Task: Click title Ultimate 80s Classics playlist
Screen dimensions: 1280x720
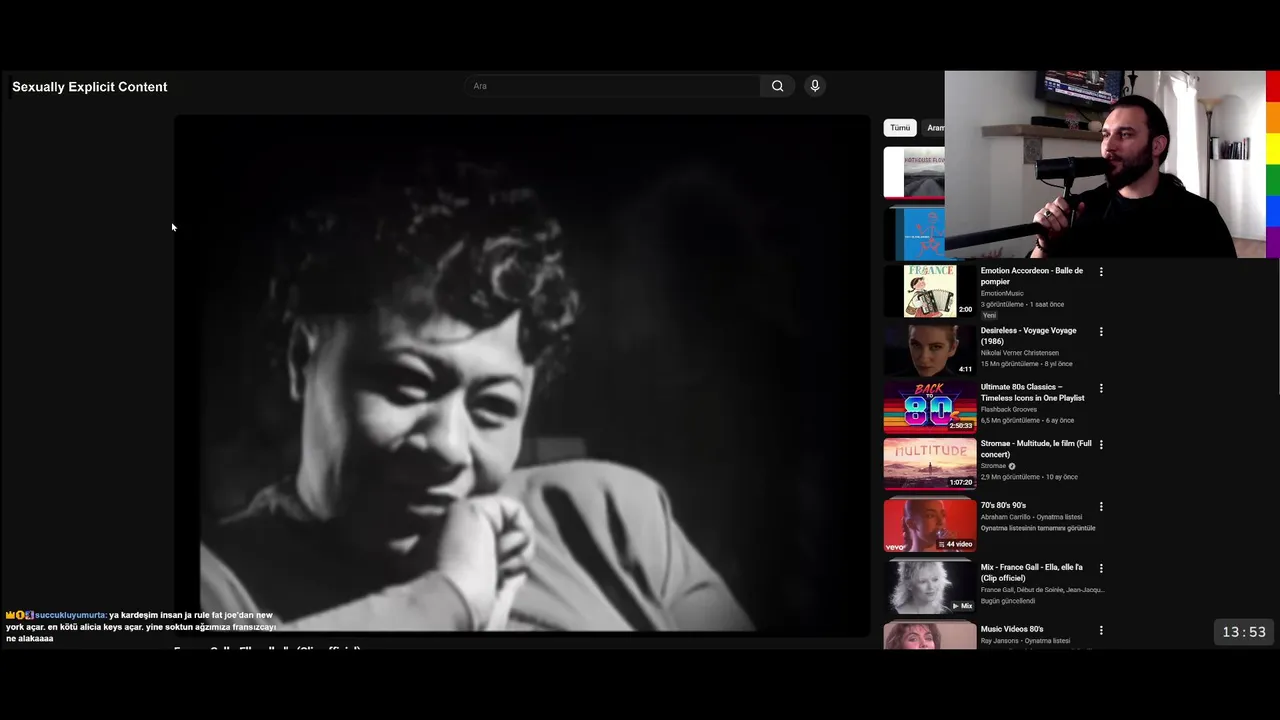Action: [x=1033, y=392]
